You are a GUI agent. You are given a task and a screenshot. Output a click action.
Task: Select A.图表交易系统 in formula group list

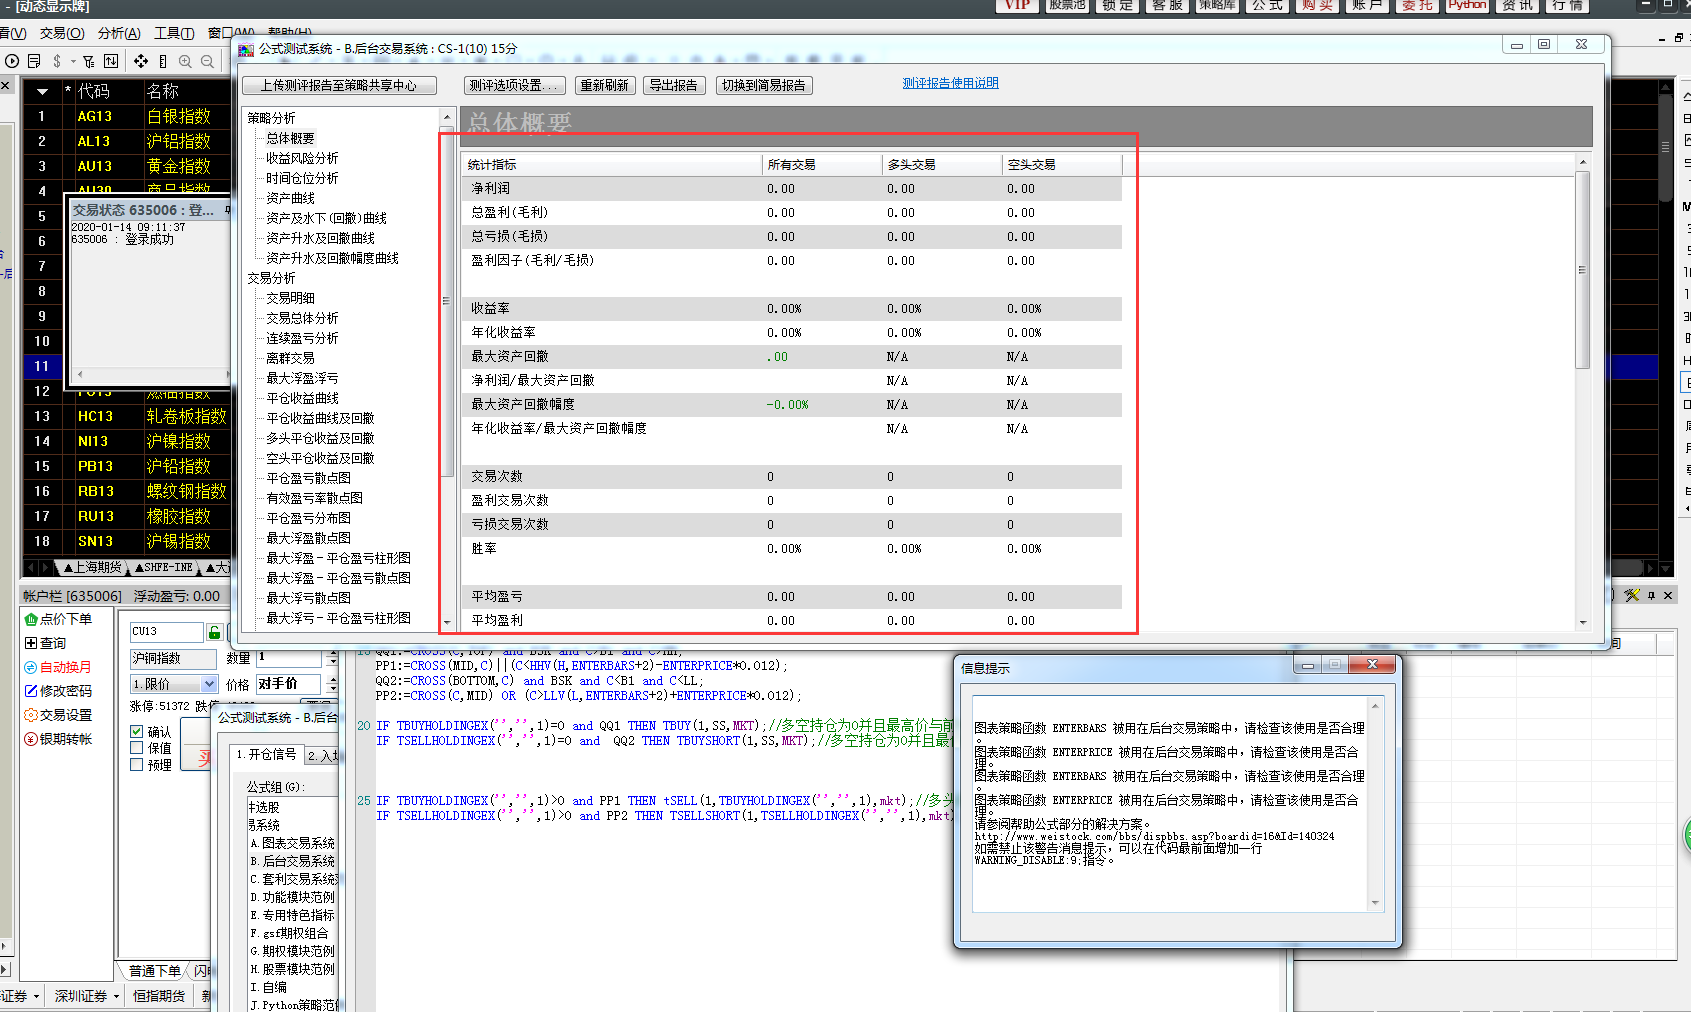pos(292,843)
